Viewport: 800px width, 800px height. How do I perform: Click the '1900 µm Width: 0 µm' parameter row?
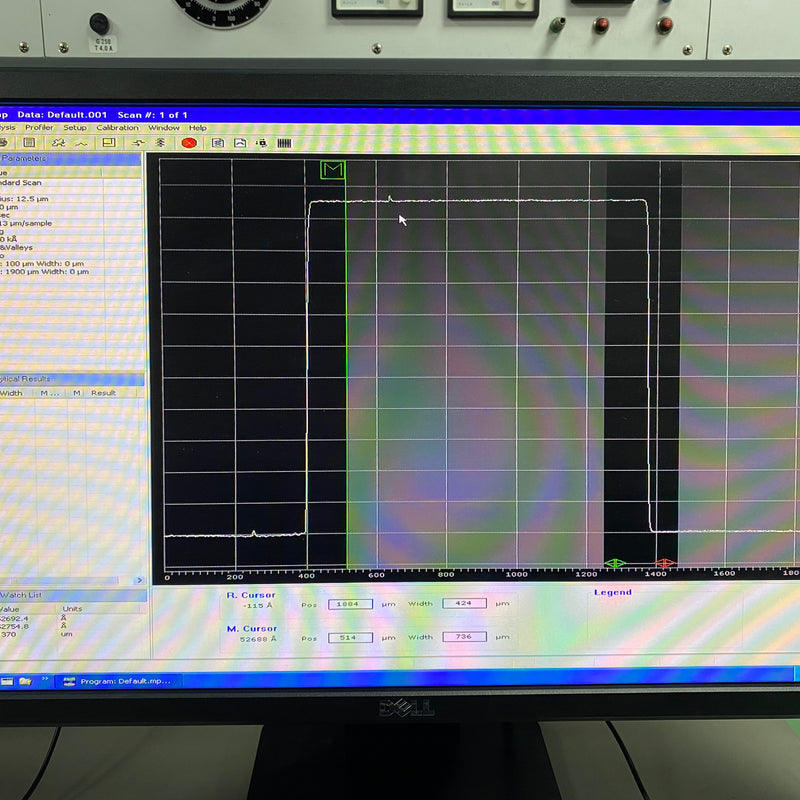(x=44, y=272)
